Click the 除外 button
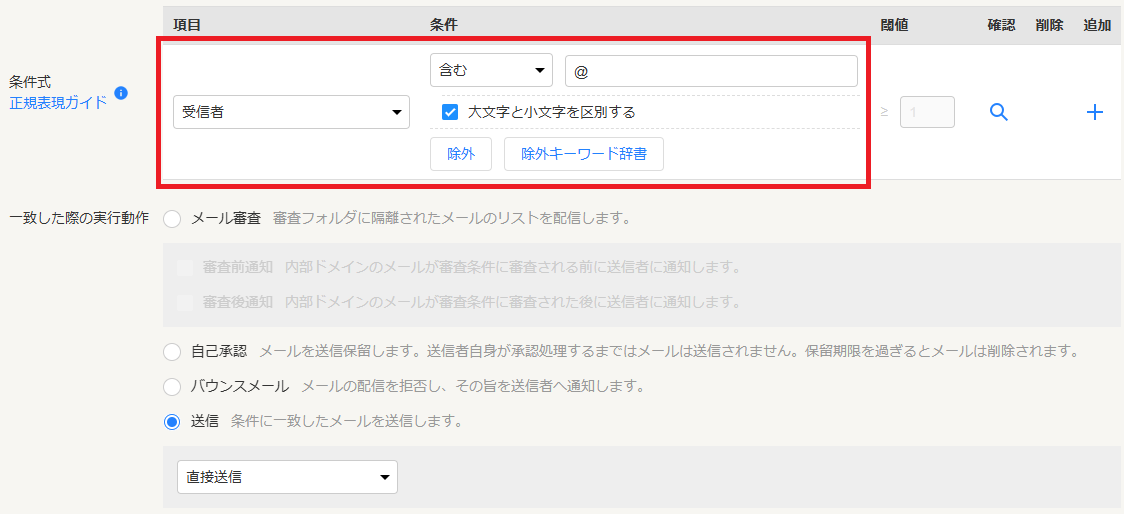 (461, 154)
